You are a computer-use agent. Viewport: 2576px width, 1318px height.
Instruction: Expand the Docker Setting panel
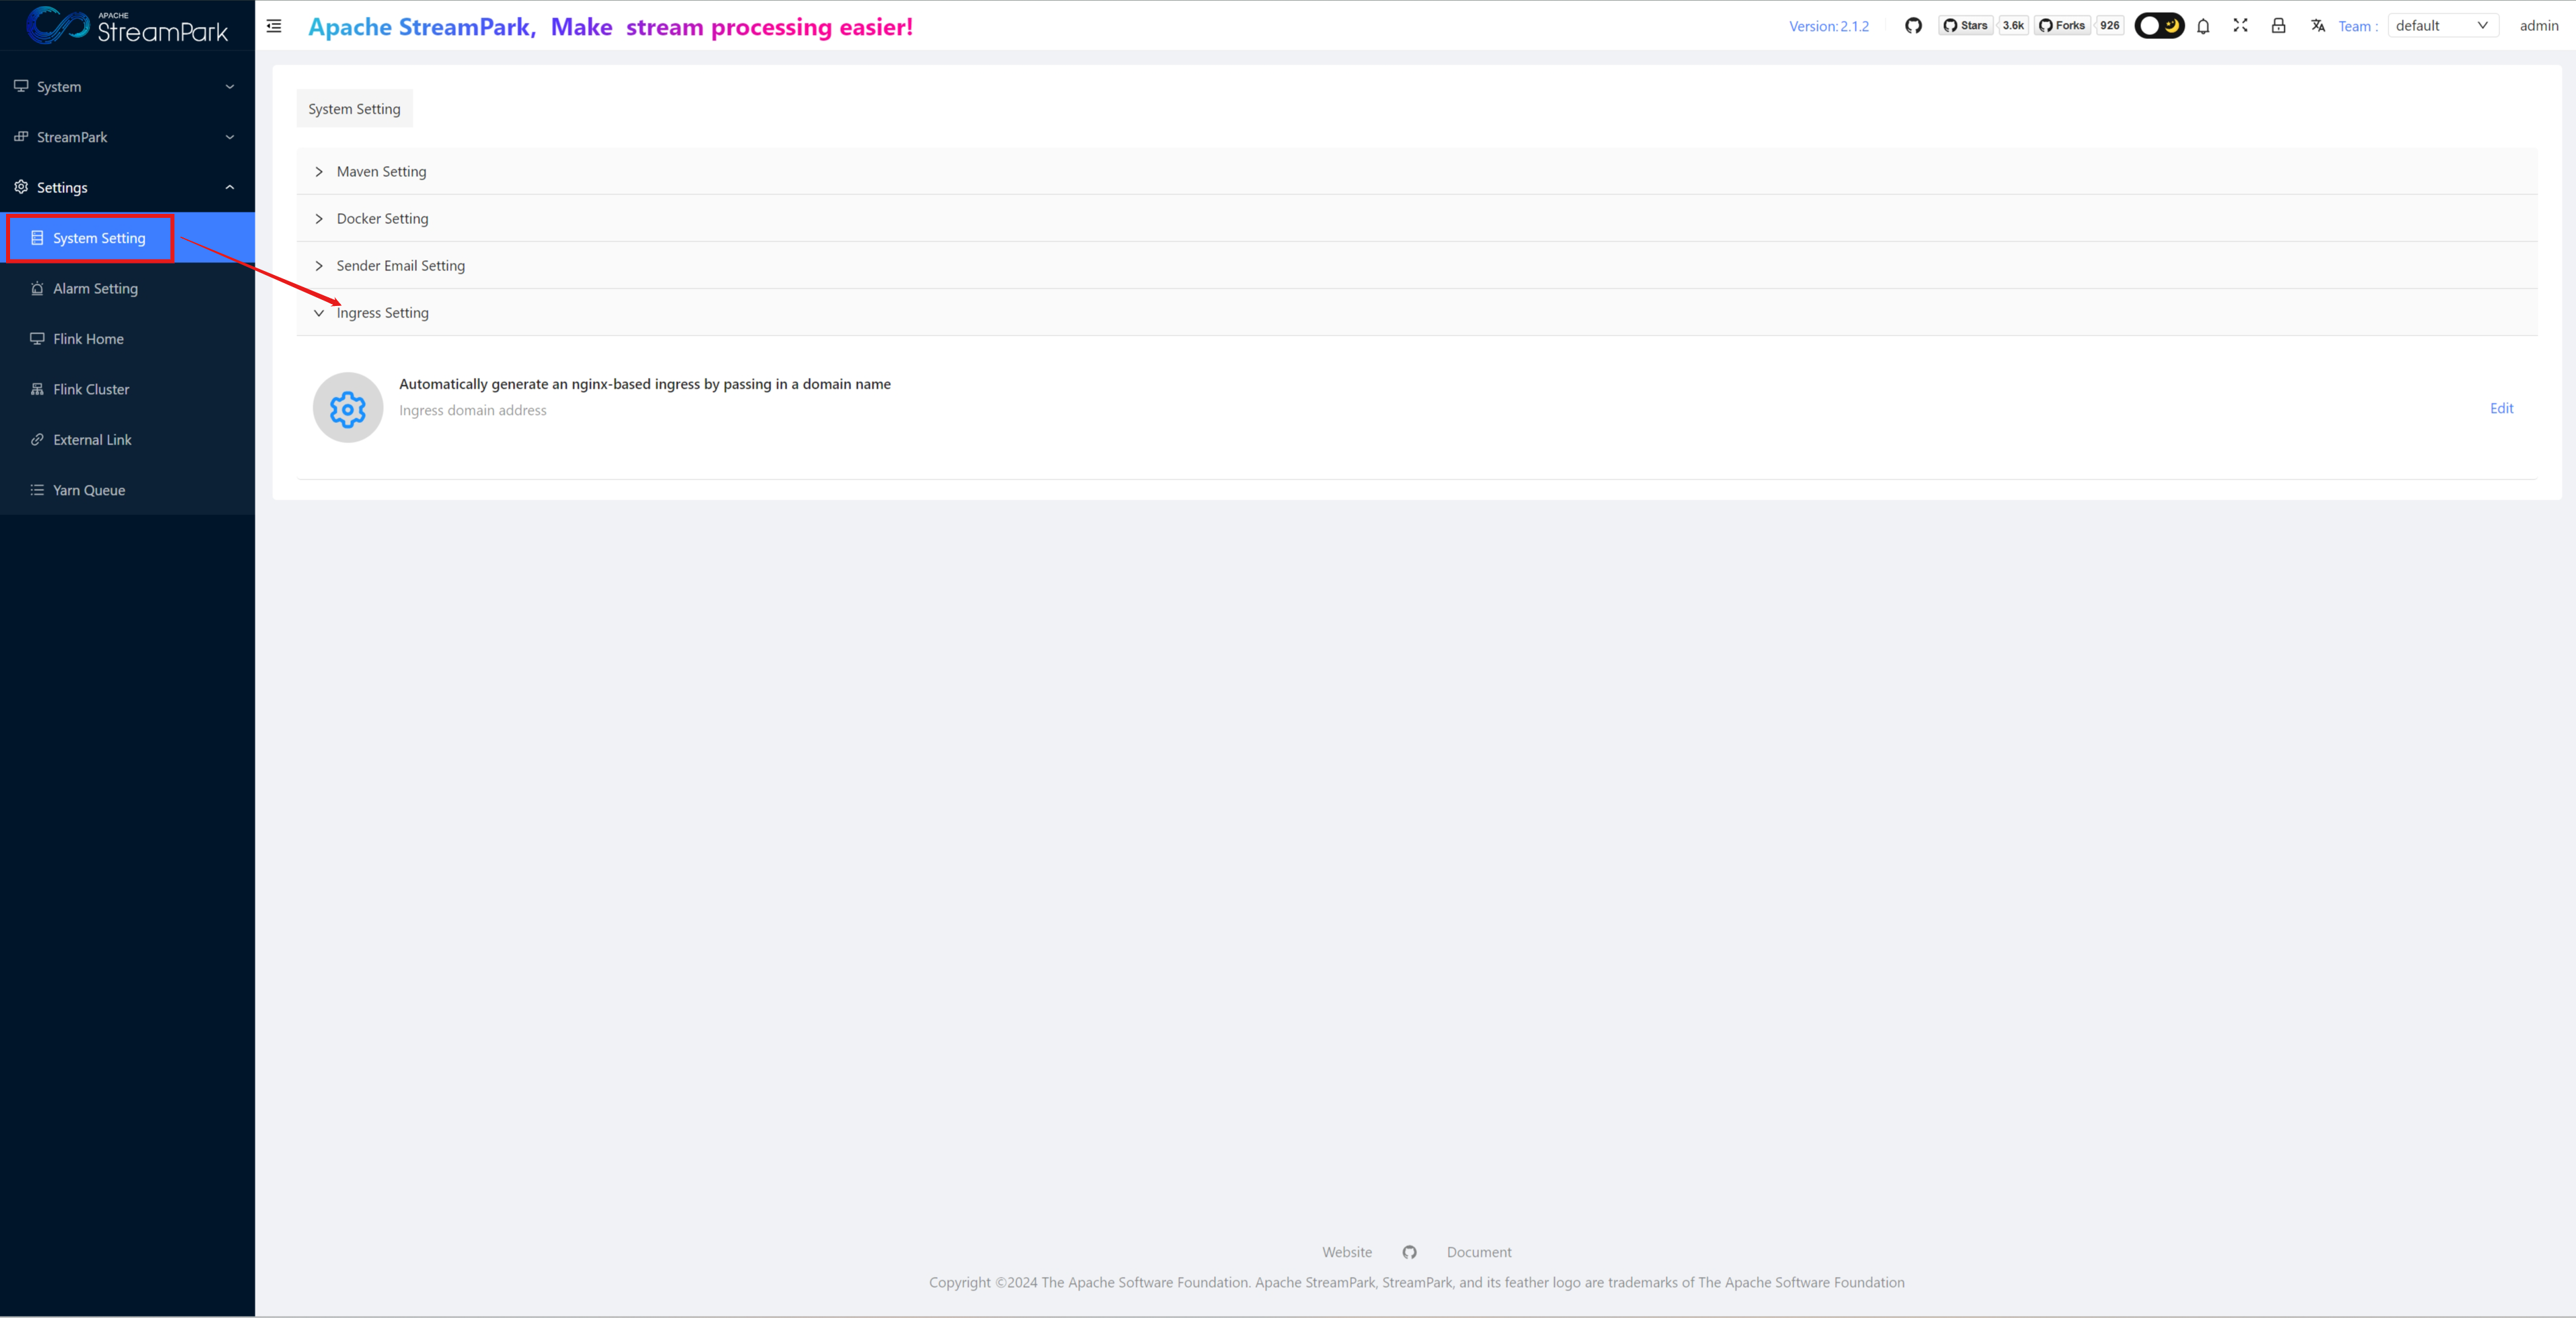coord(382,218)
